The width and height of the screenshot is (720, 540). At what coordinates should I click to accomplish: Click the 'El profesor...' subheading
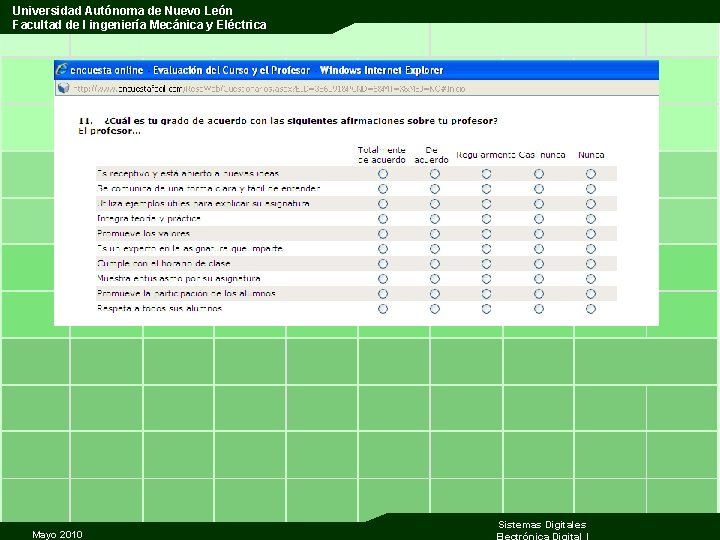pyautogui.click(x=109, y=131)
